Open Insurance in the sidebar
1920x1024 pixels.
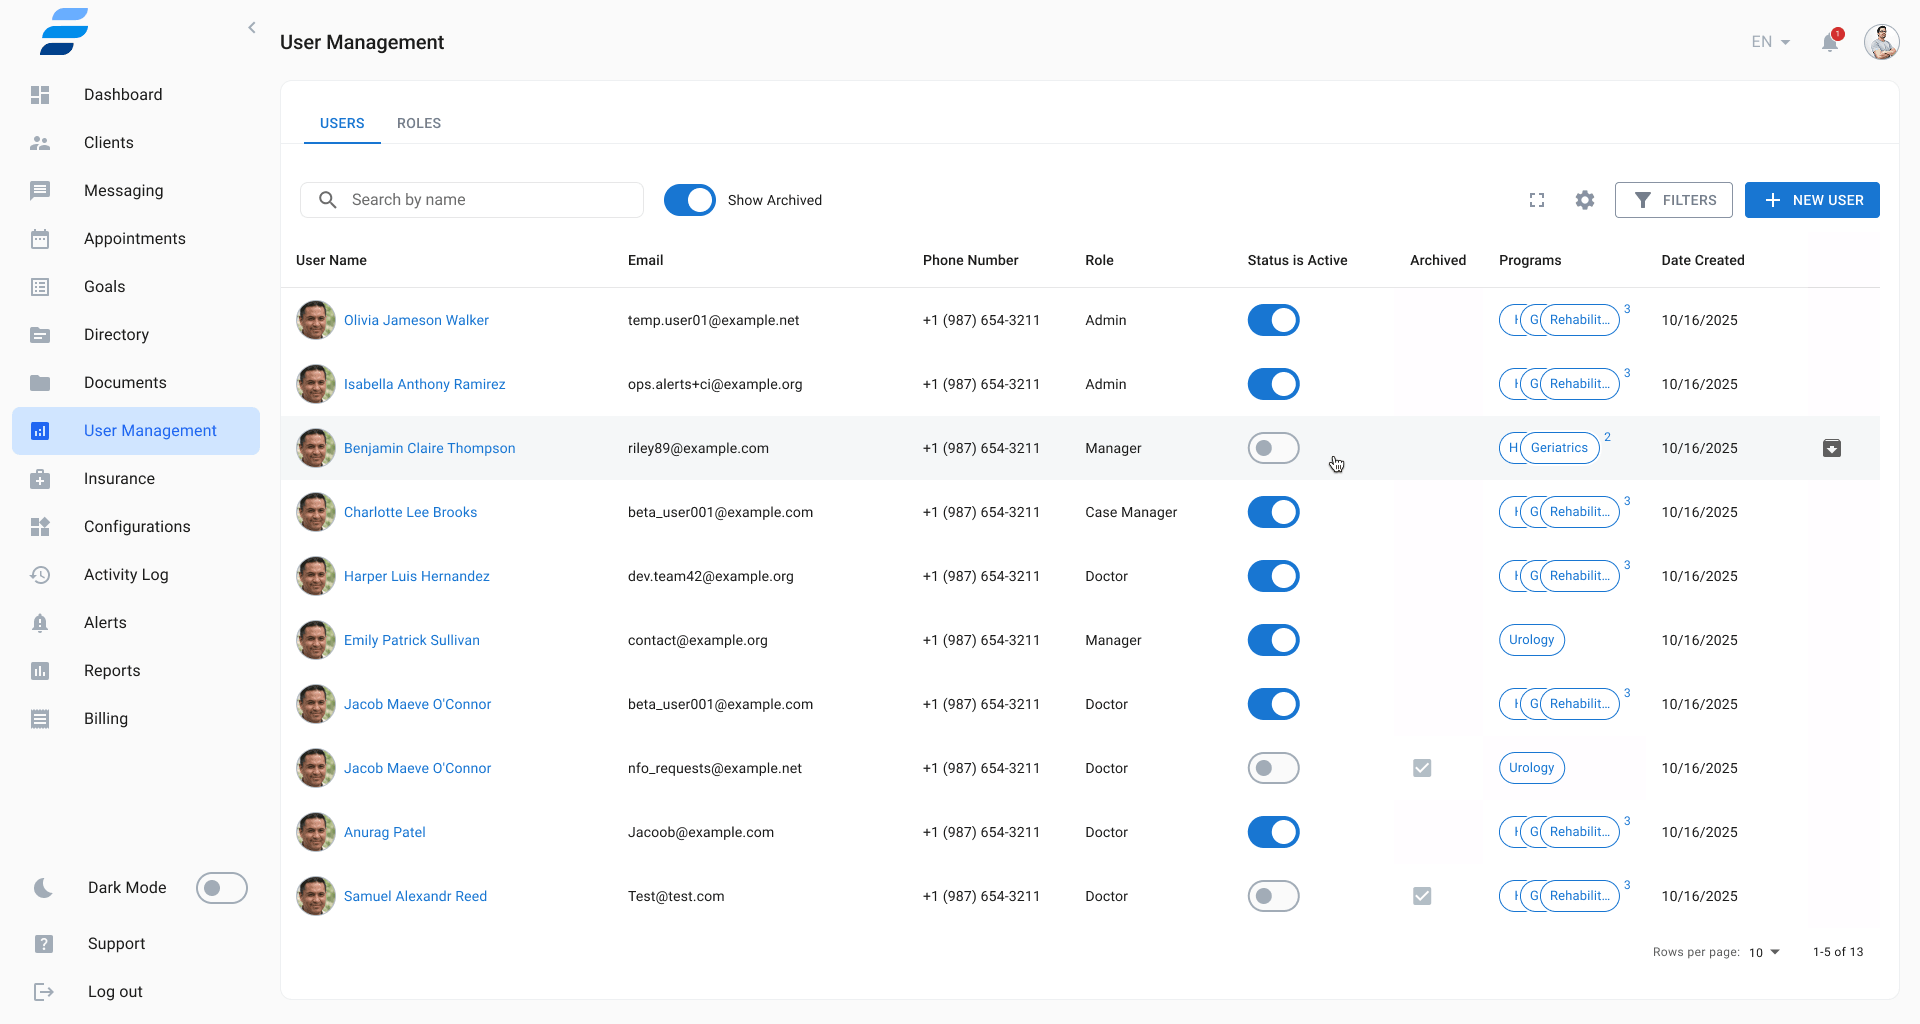click(119, 479)
